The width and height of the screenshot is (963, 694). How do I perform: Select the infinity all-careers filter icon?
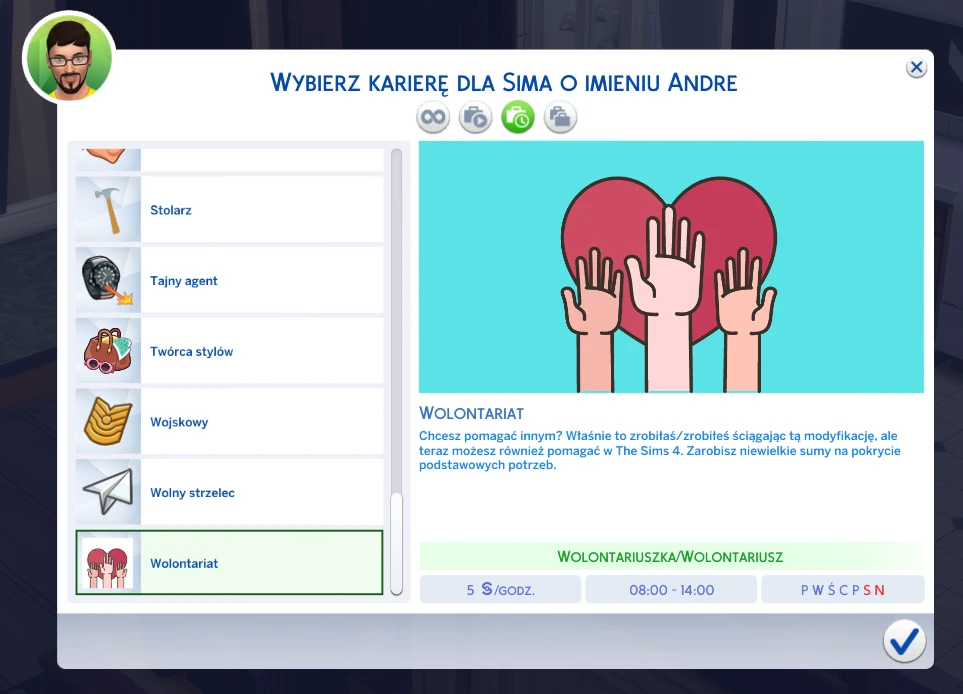433,117
